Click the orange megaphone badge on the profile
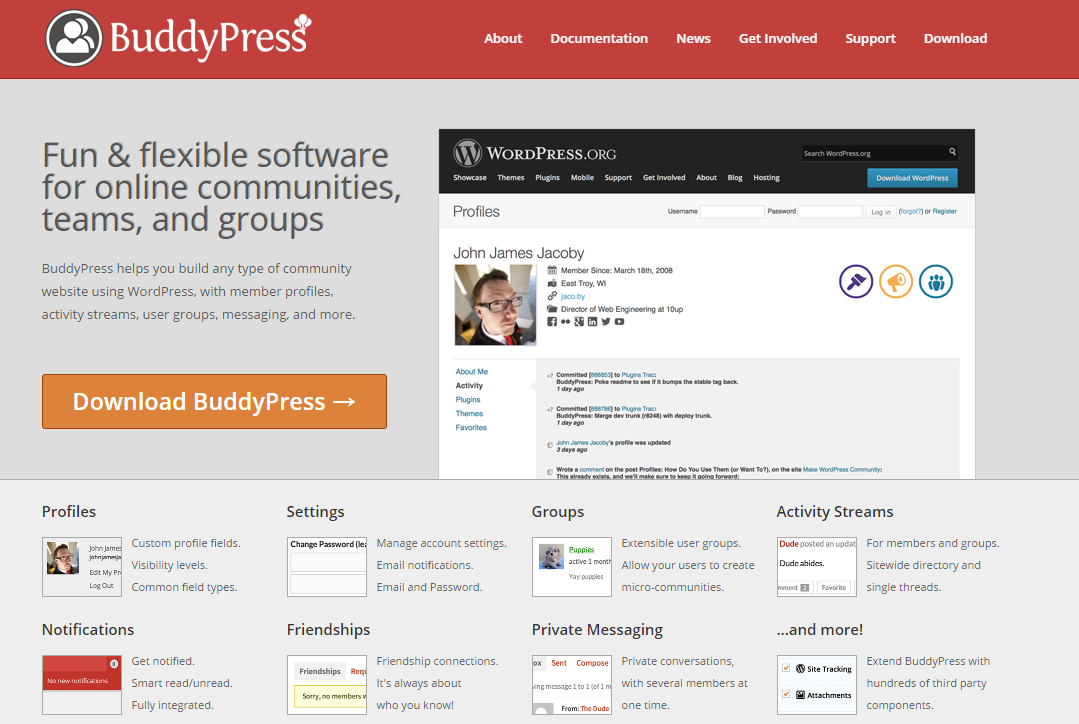 point(896,281)
